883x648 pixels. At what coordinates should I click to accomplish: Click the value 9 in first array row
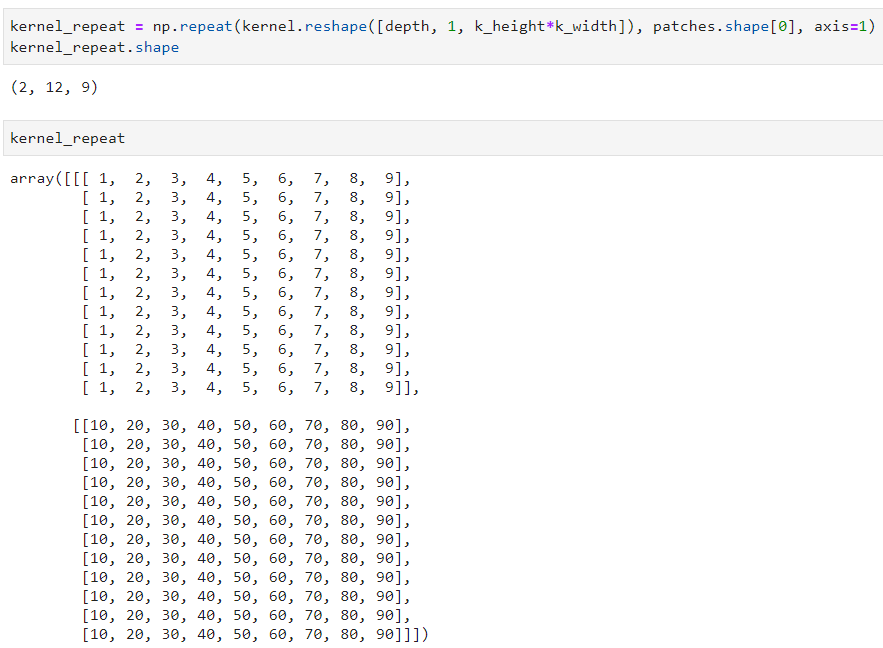[x=389, y=179]
